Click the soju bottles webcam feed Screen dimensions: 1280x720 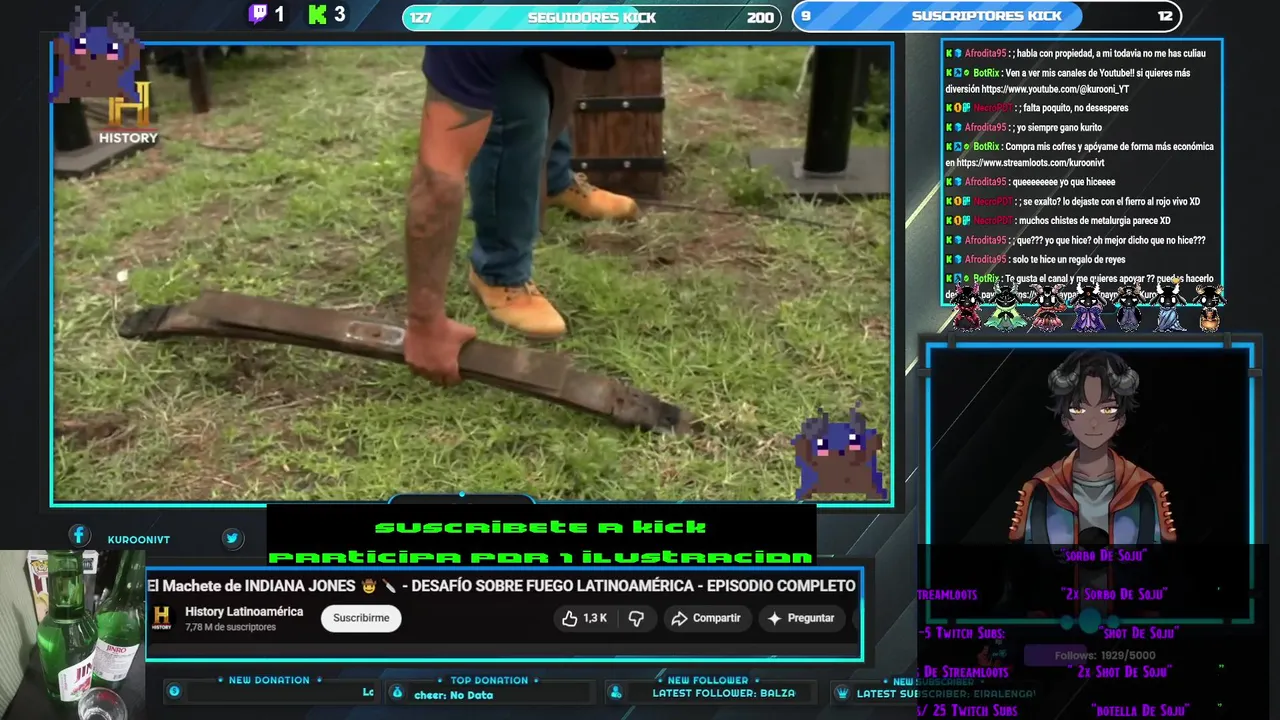point(72,634)
